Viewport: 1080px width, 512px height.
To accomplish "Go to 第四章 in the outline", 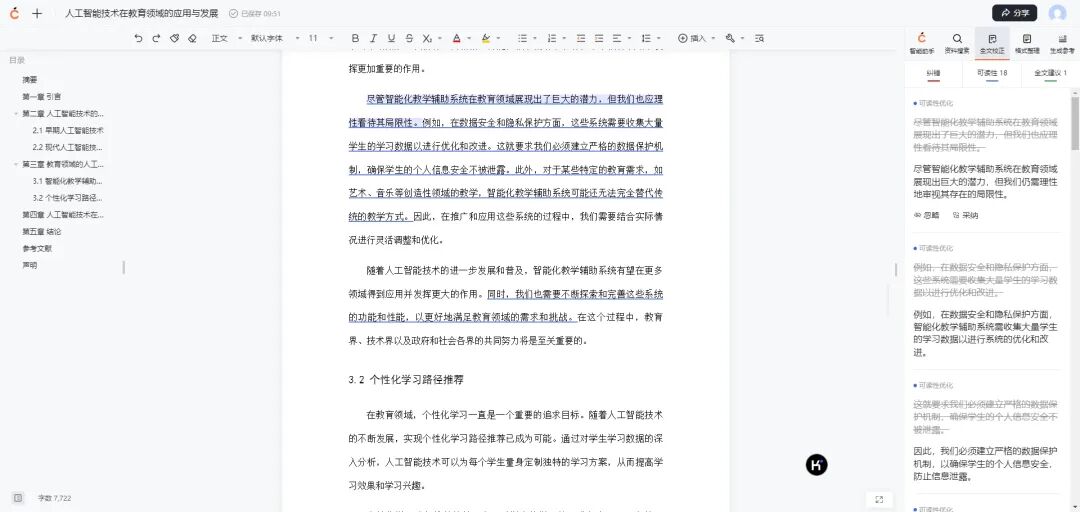I will [x=63, y=215].
